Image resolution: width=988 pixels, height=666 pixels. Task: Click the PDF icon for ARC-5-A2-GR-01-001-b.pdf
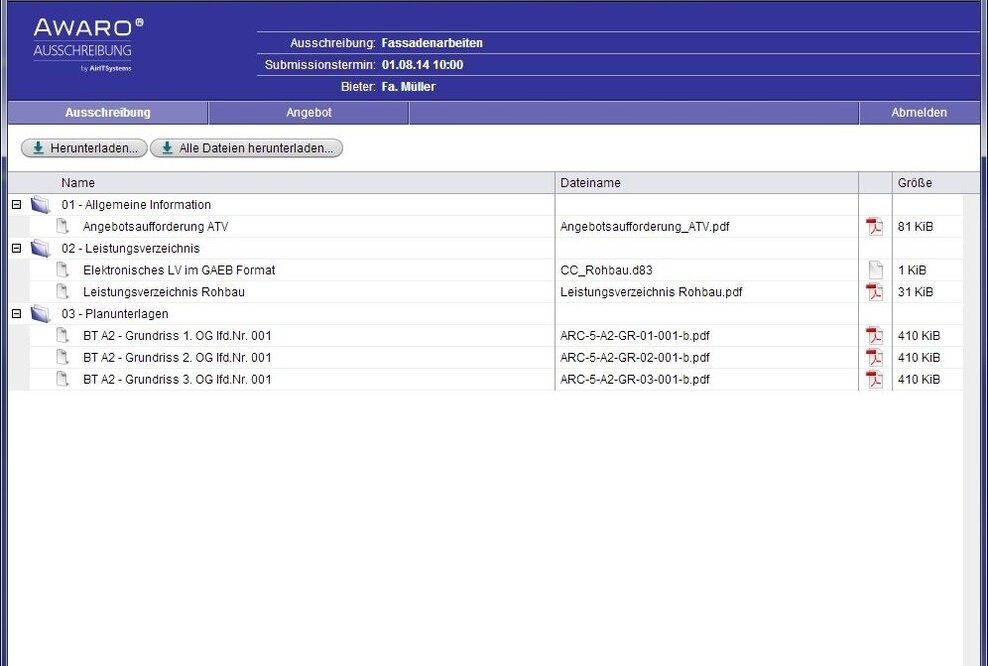coord(875,336)
